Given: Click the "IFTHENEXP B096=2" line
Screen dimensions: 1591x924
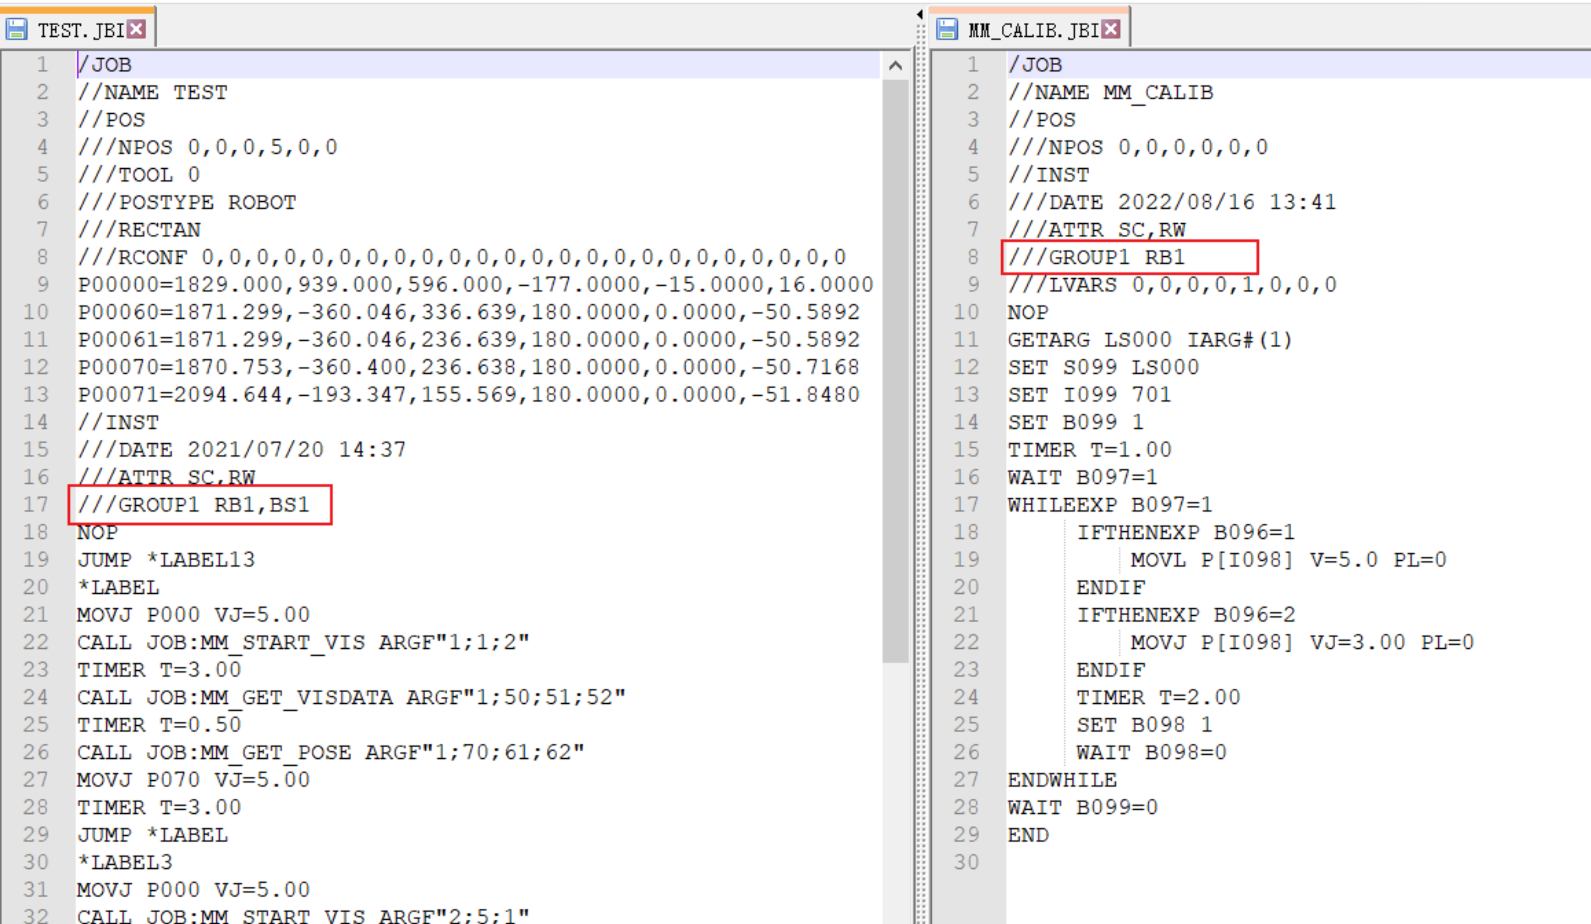Looking at the screenshot, I should 1186,615.
